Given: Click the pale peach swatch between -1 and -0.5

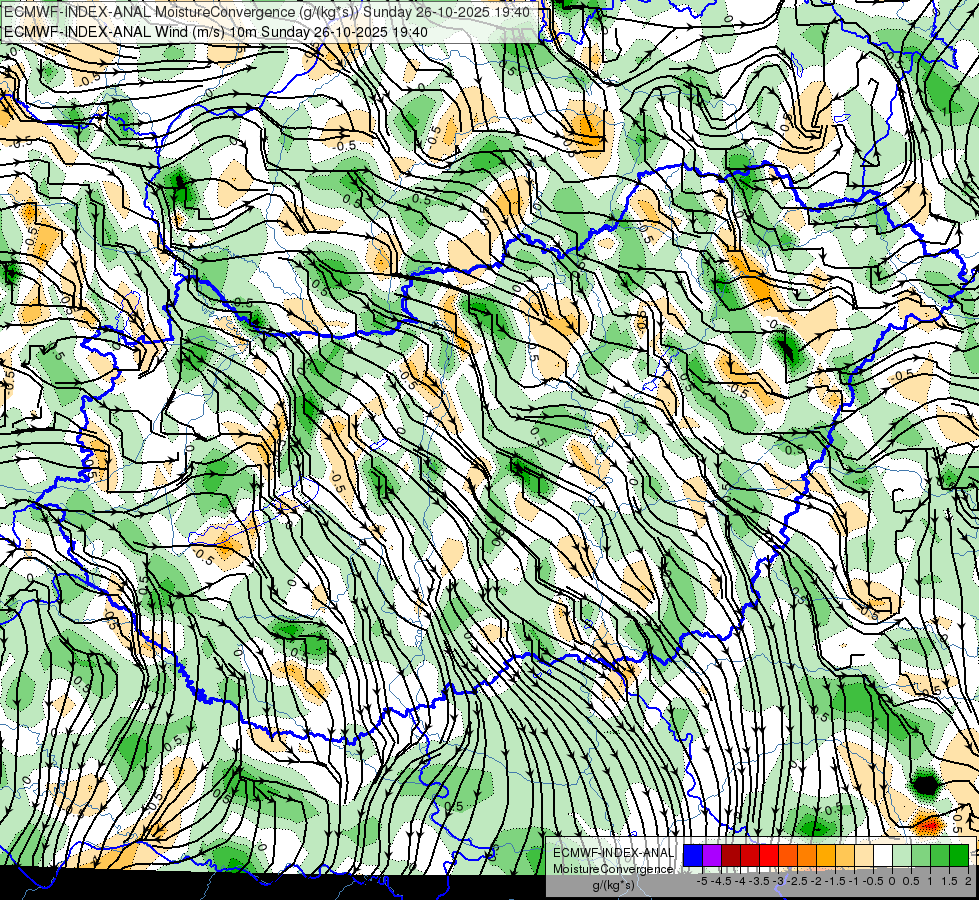Looking at the screenshot, I should tap(863, 855).
